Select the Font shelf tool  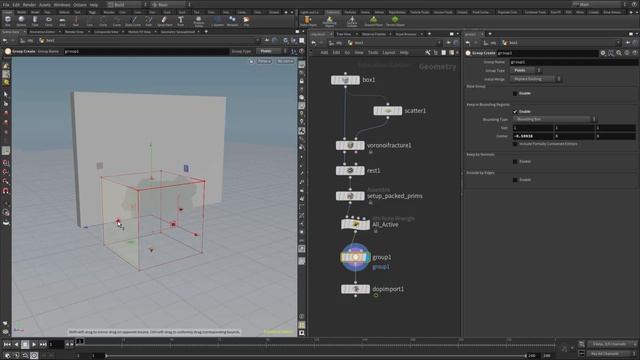tap(180, 20)
